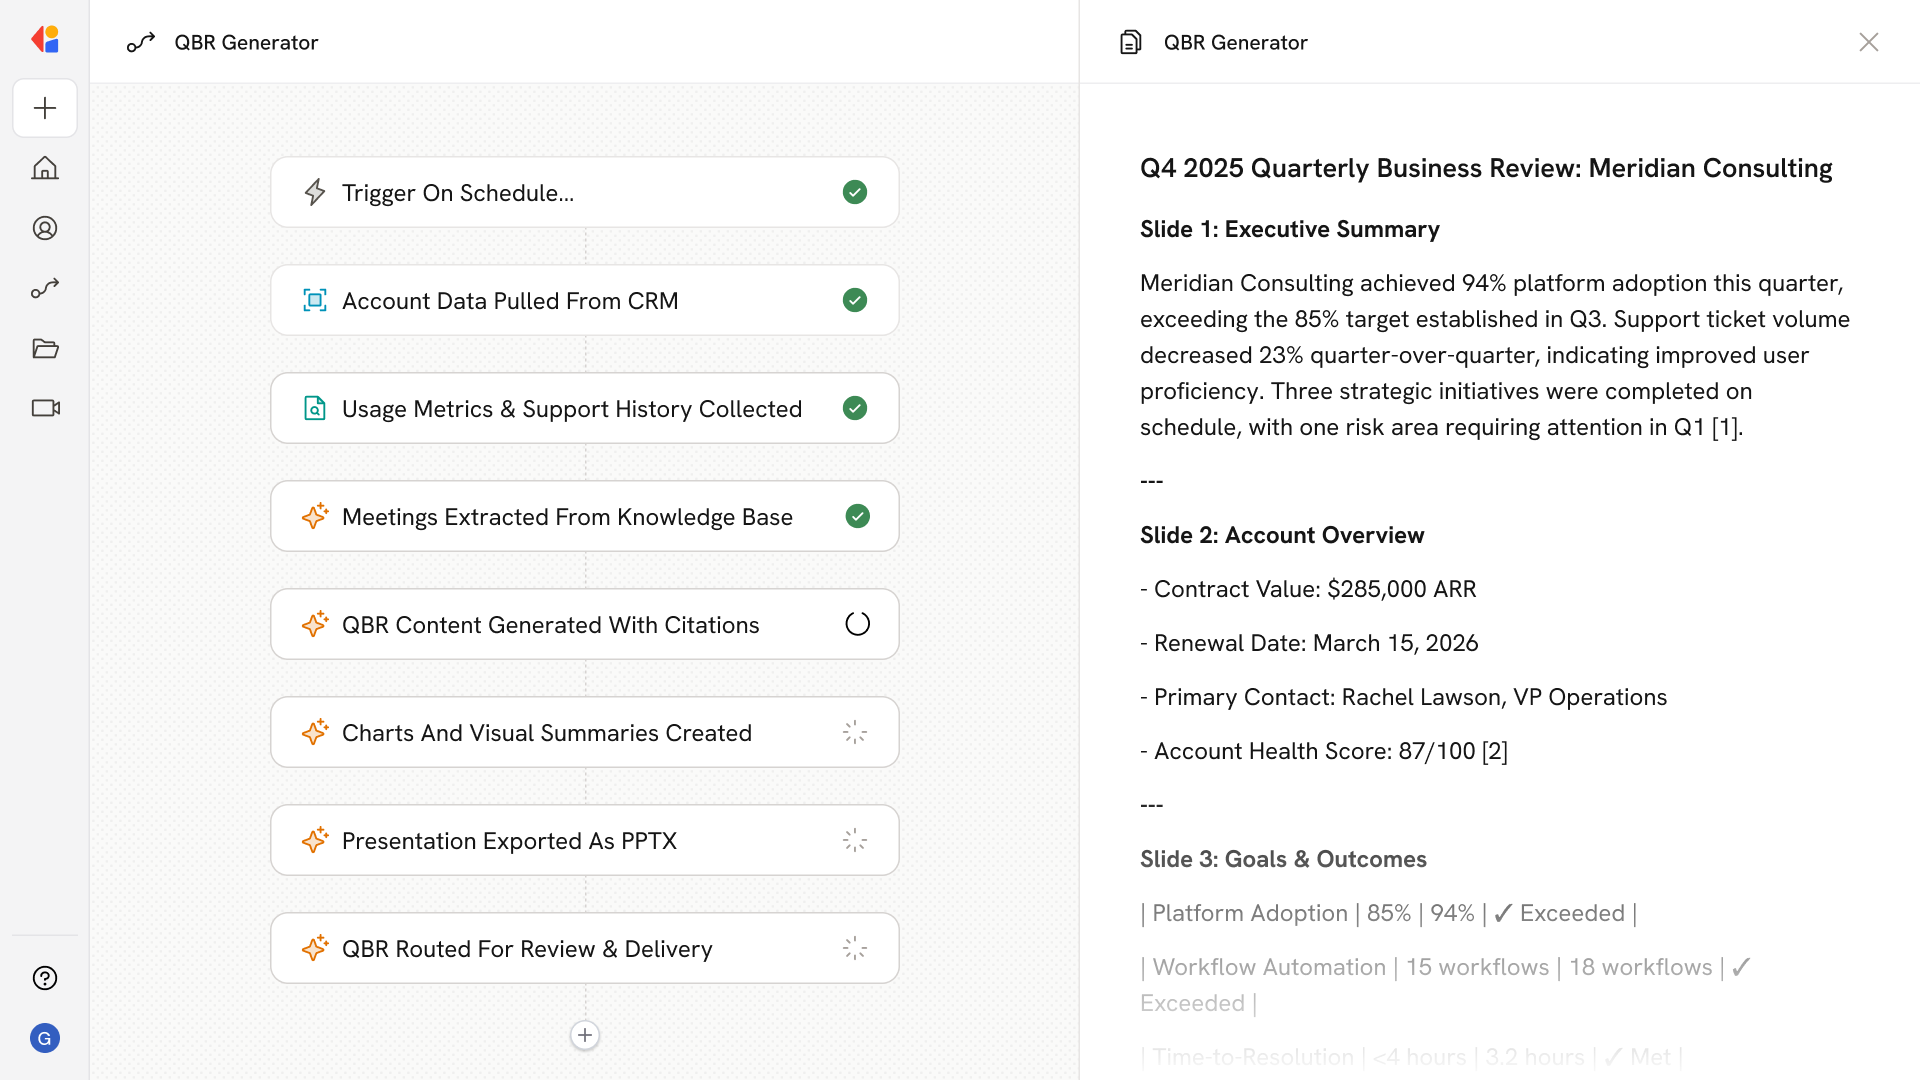1920x1080 pixels.
Task: Select the QBR Generator document panel header
Action: pos(1236,42)
